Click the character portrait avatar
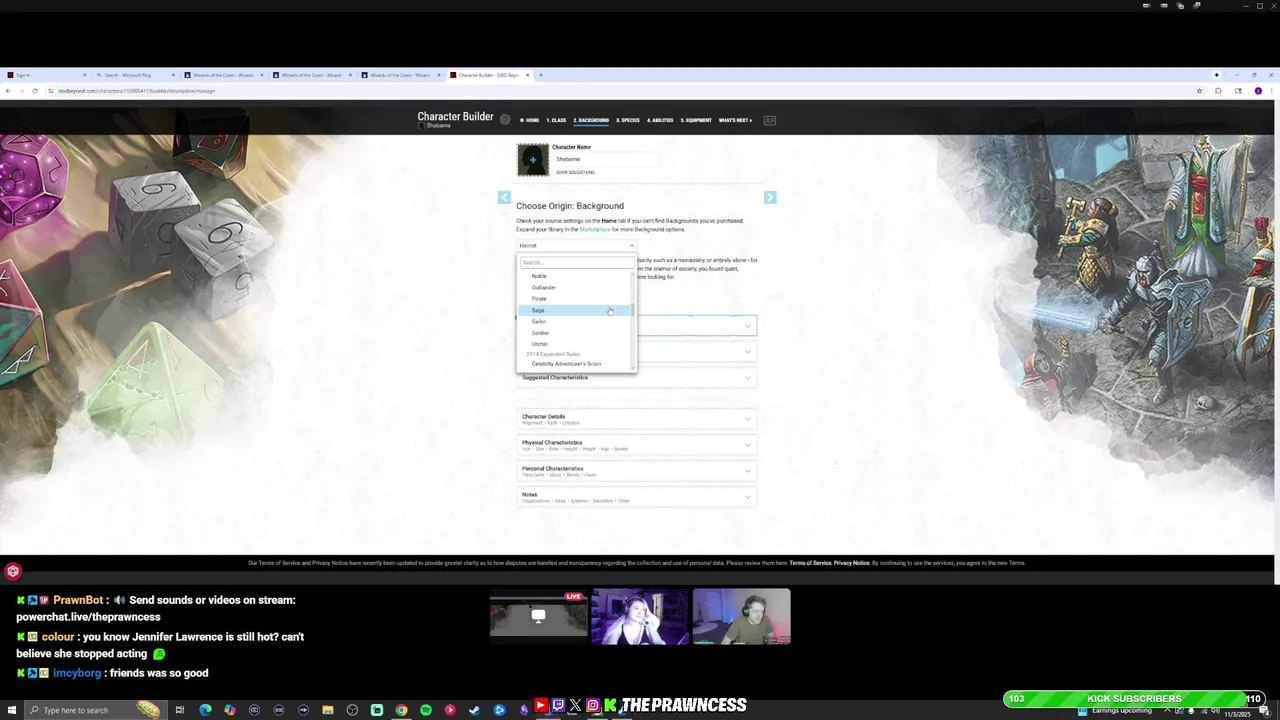This screenshot has height=720, width=1280. [533, 160]
